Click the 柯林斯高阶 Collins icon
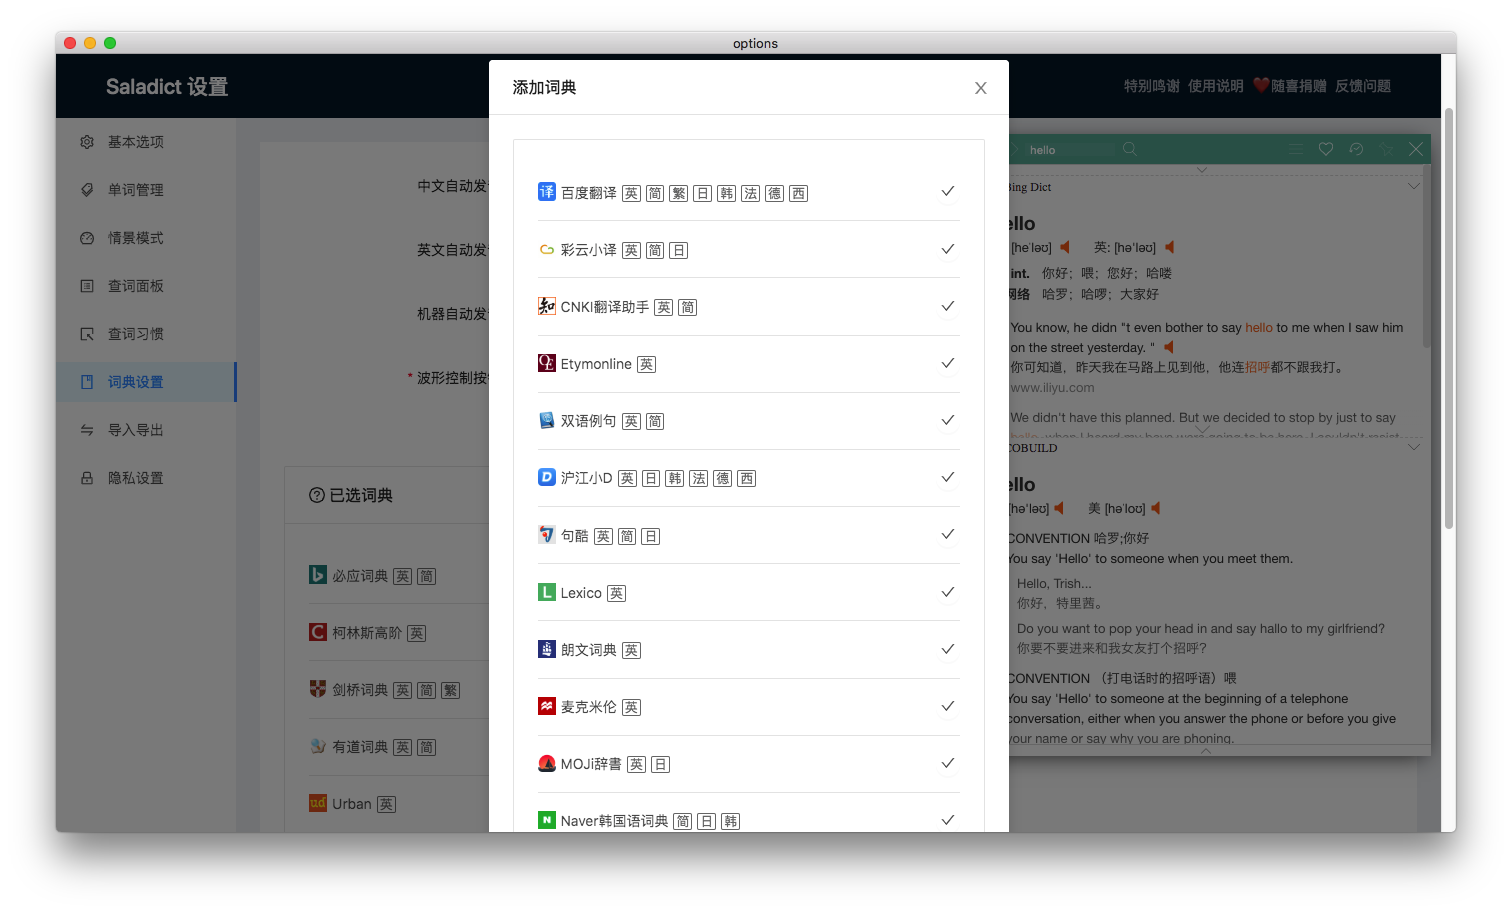 click(318, 632)
